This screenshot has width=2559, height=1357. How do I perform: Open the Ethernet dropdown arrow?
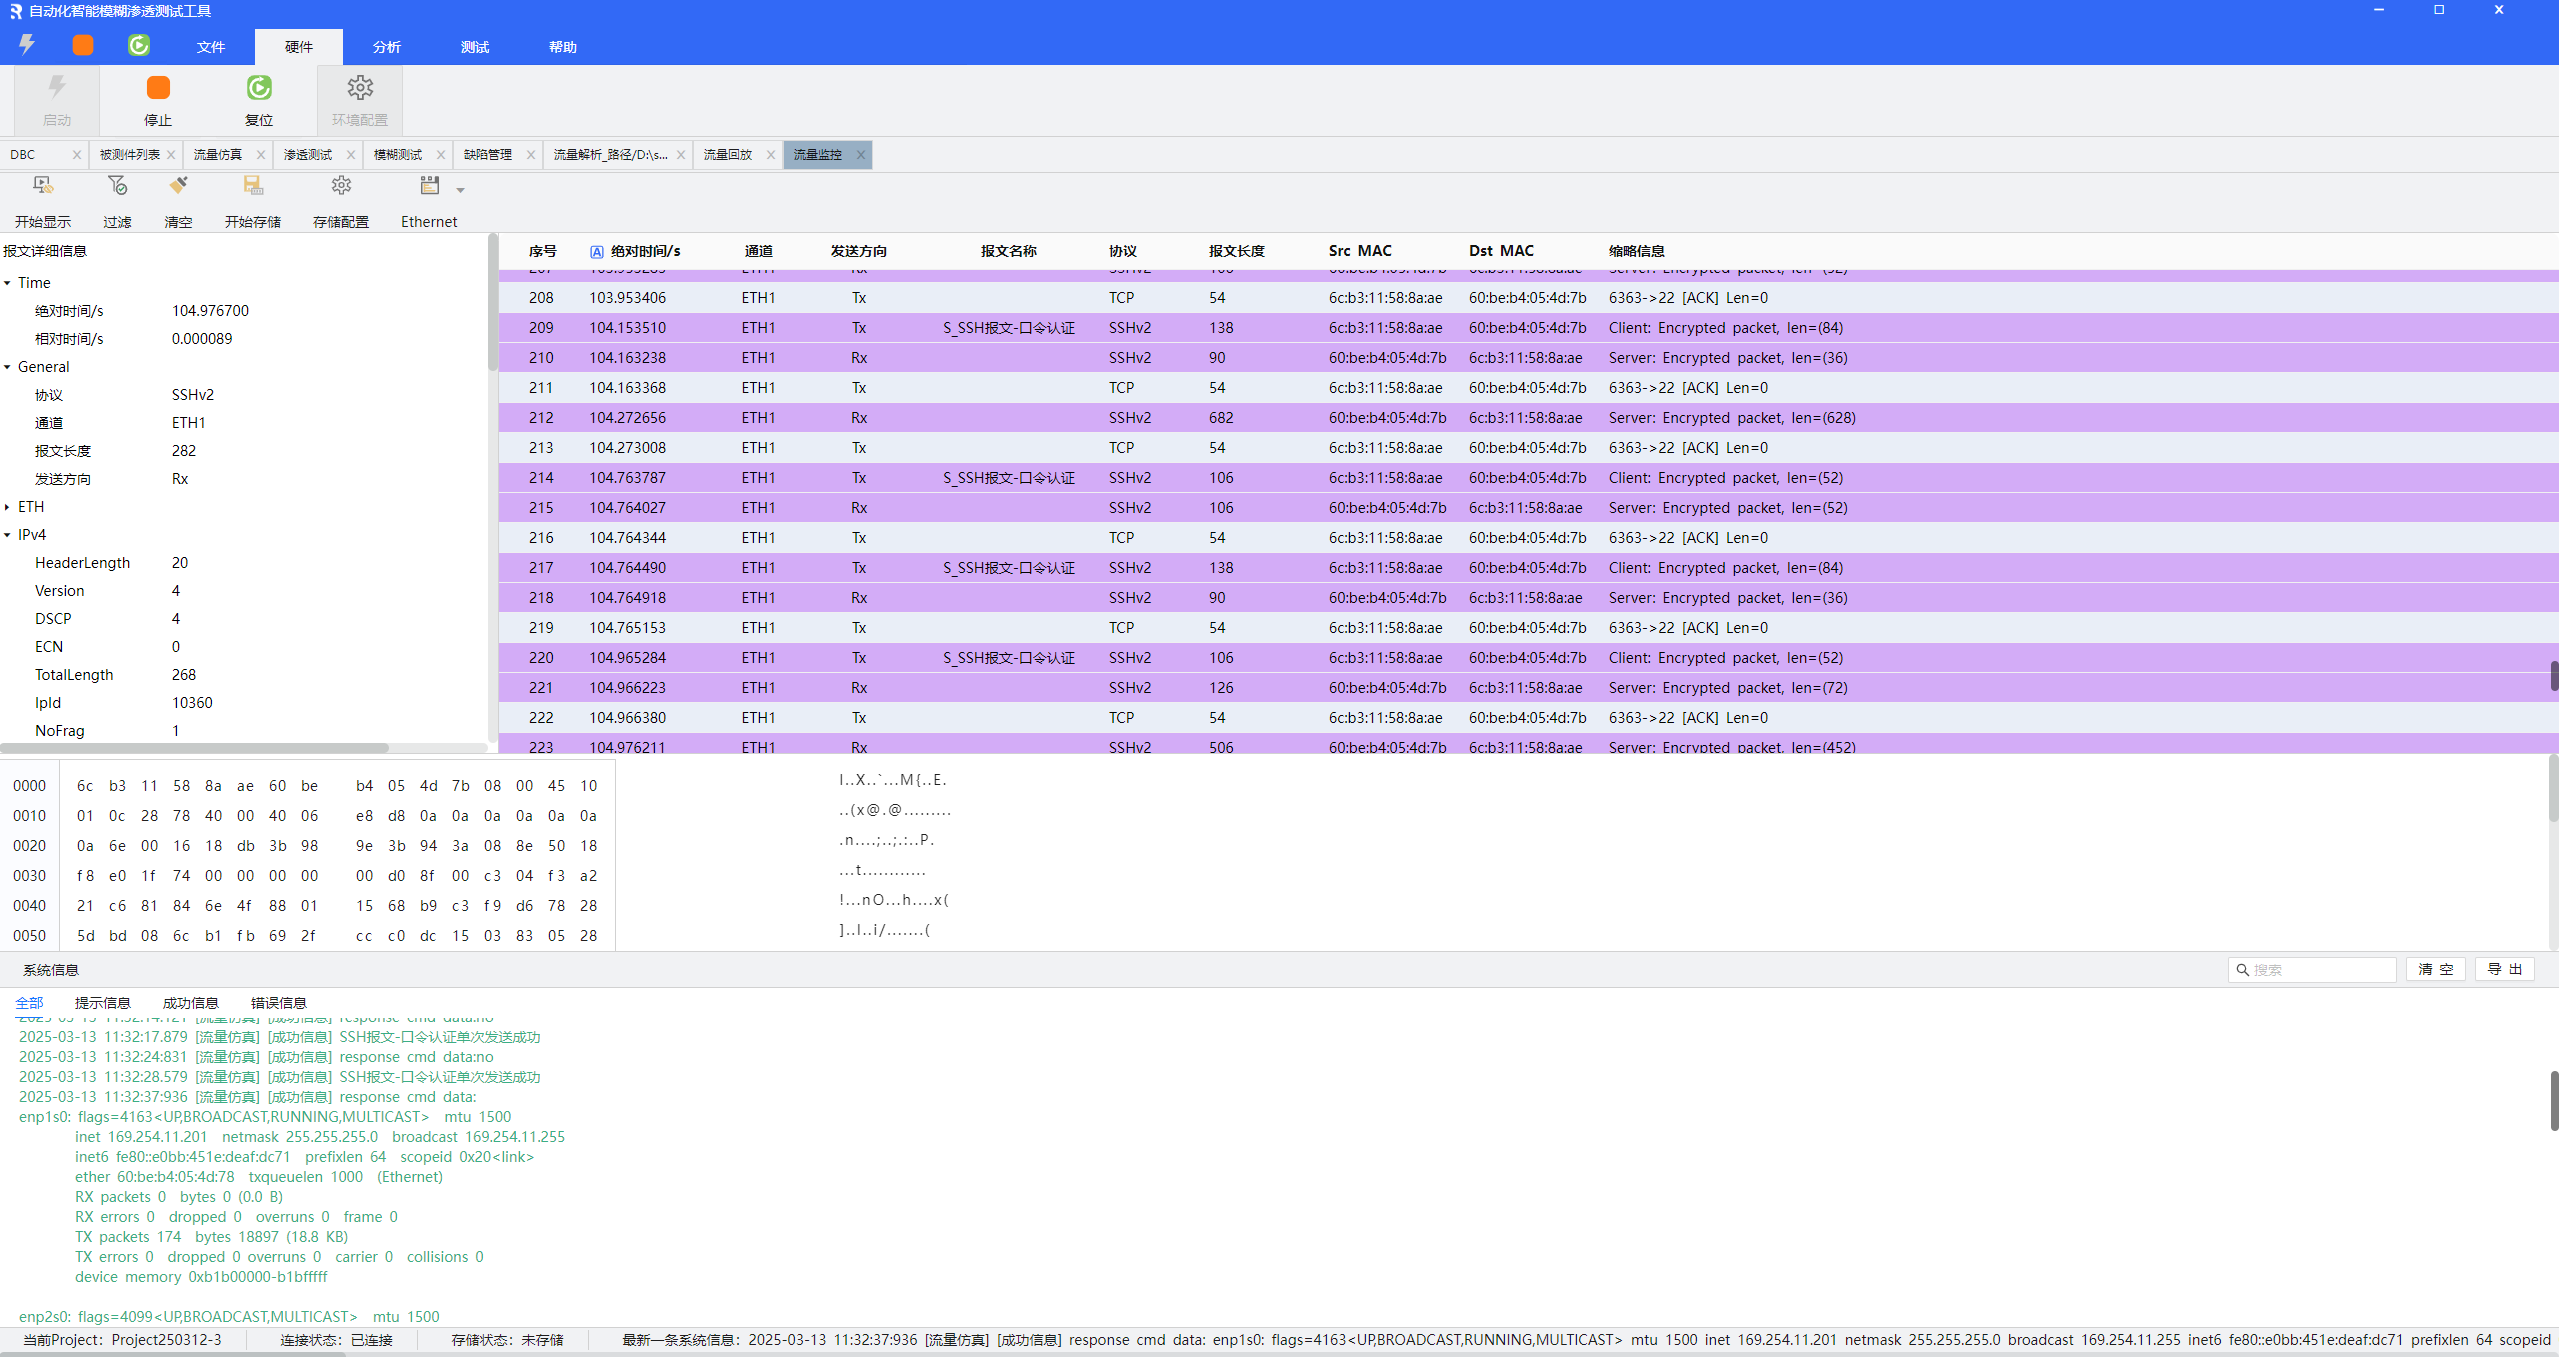click(461, 190)
